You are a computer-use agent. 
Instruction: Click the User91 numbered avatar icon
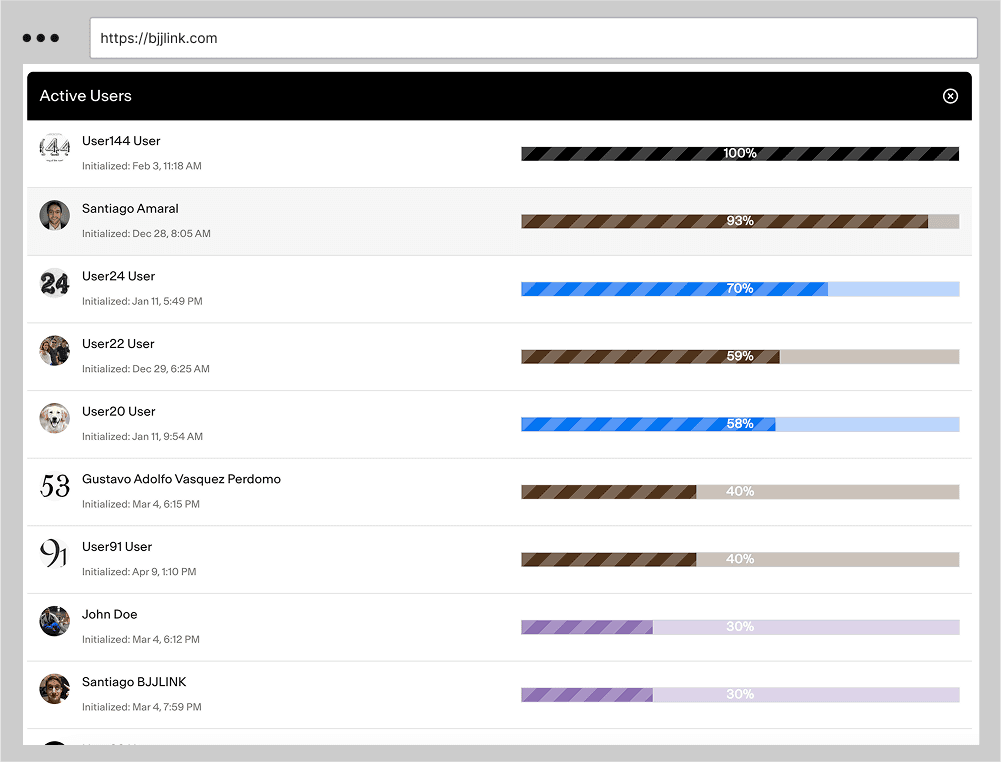coord(54,554)
